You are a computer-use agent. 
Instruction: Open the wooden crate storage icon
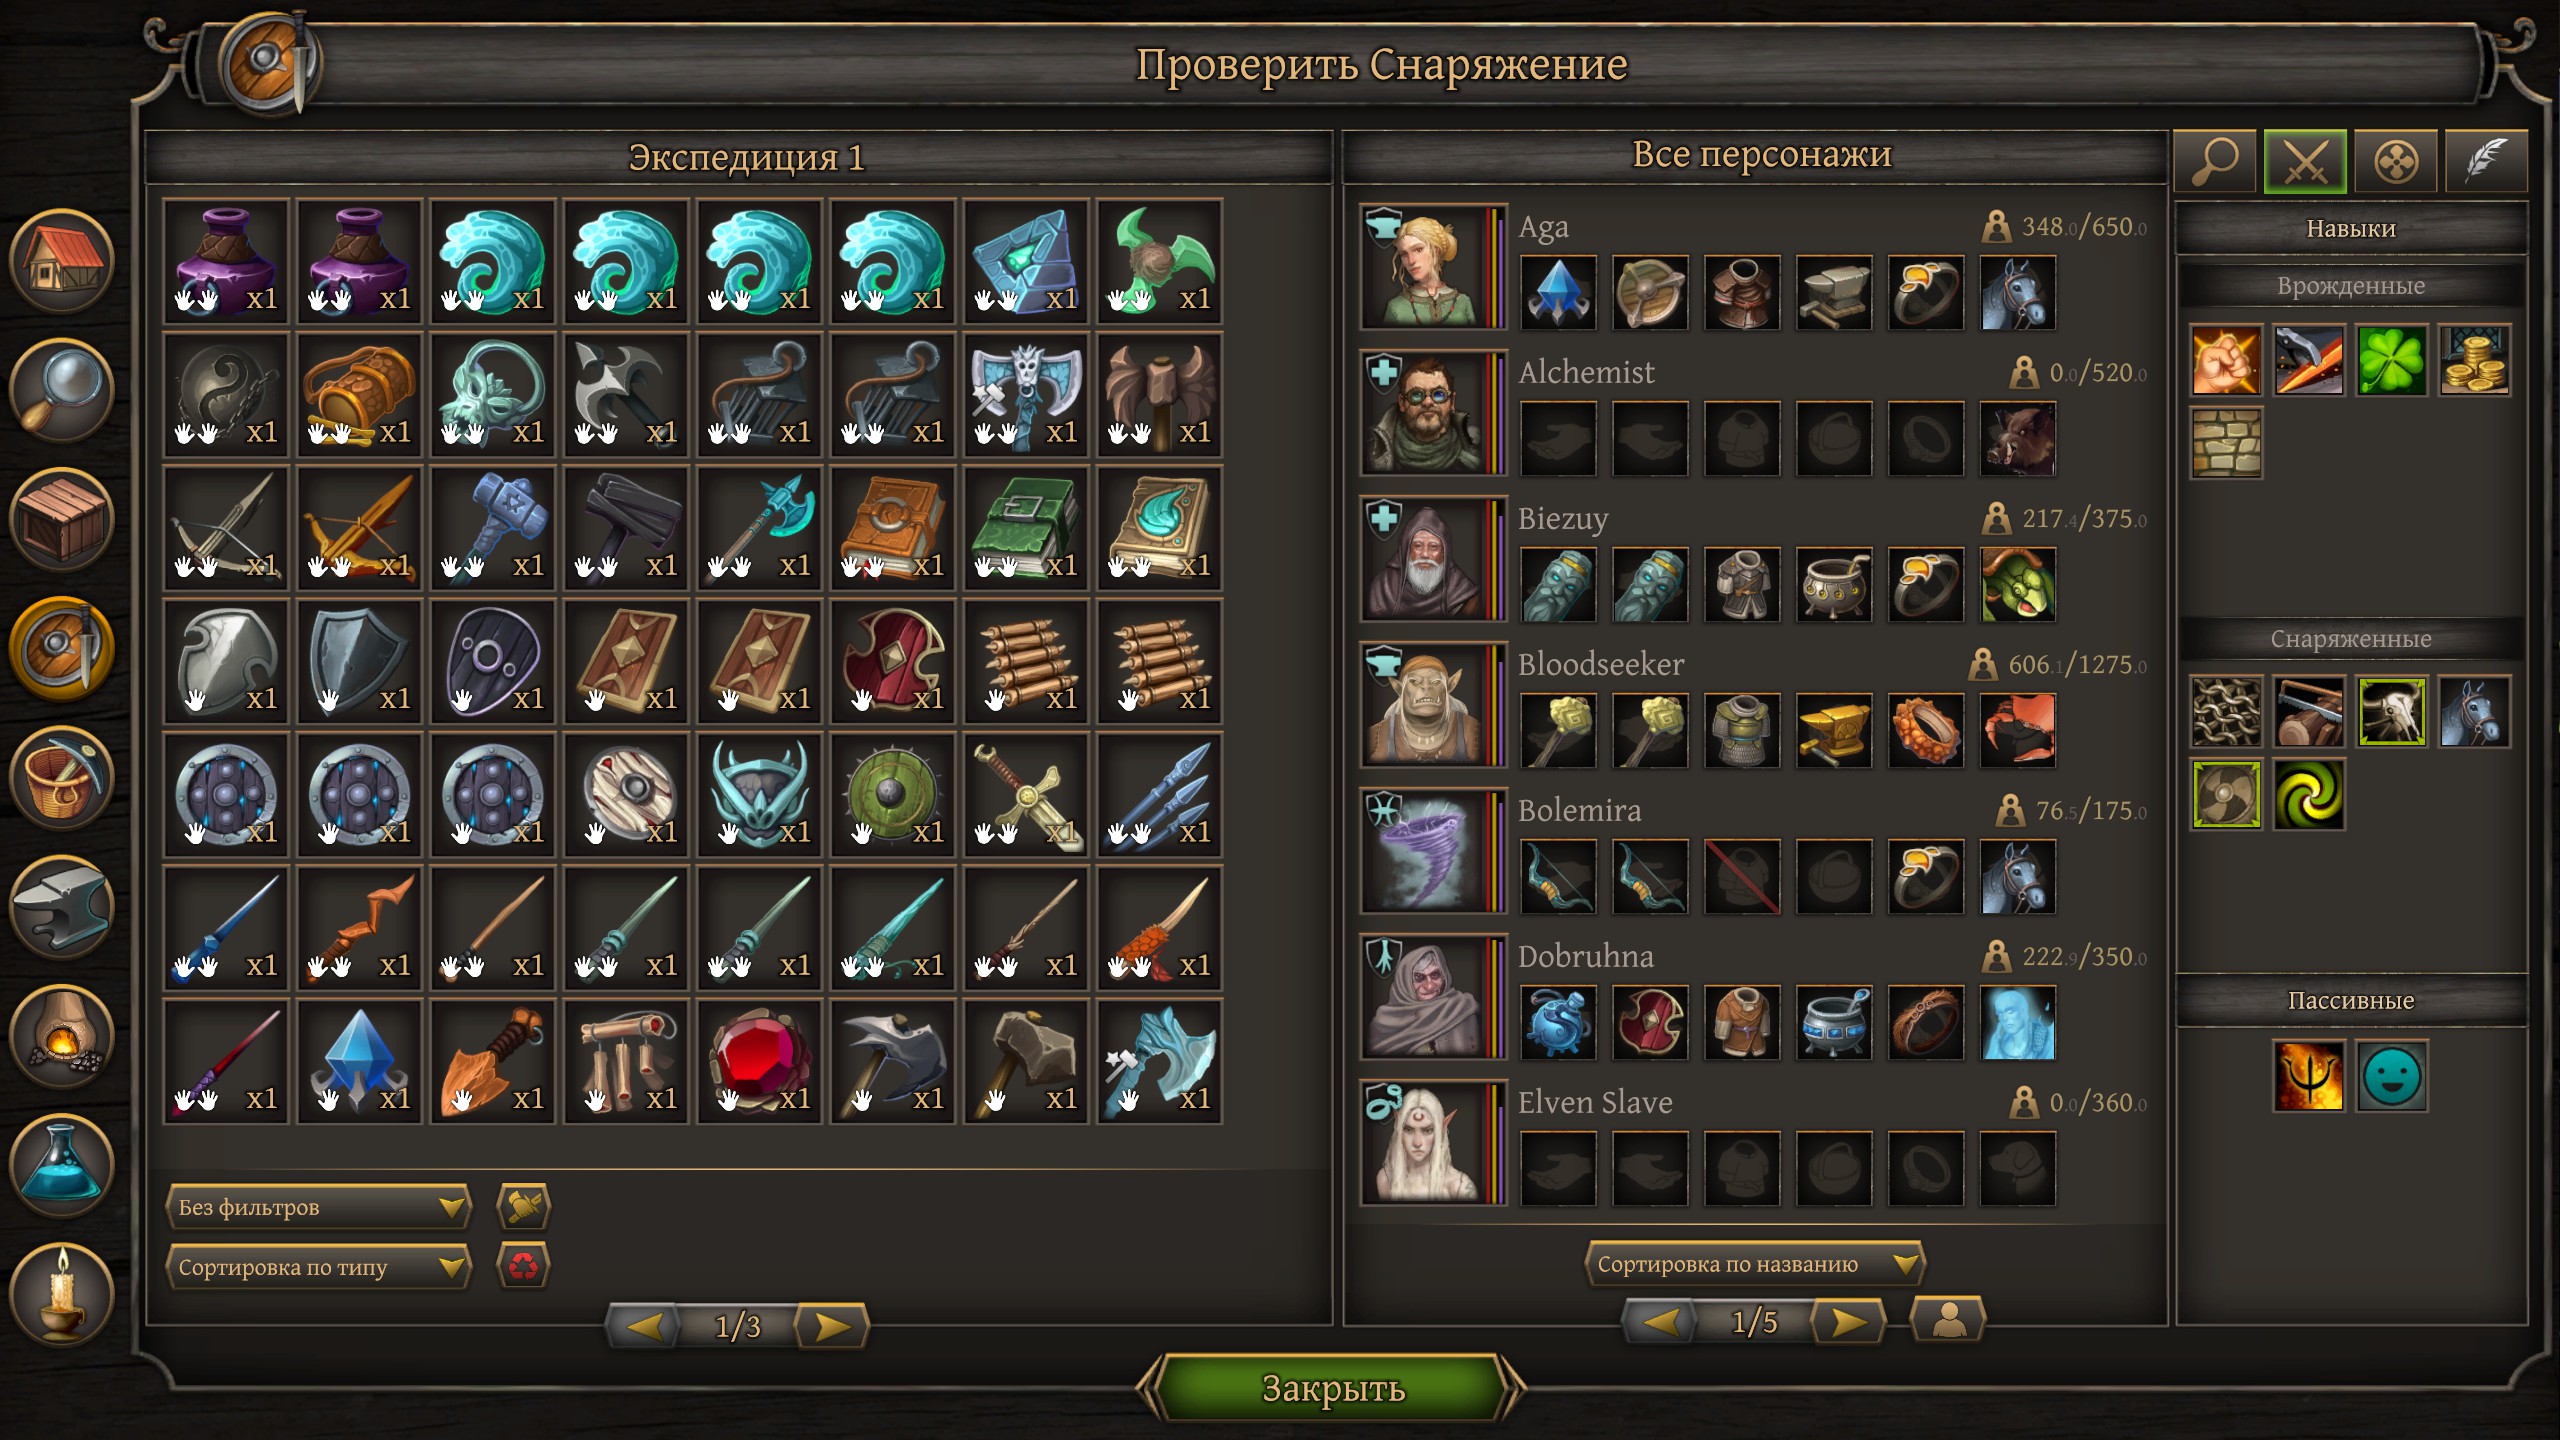(x=62, y=519)
